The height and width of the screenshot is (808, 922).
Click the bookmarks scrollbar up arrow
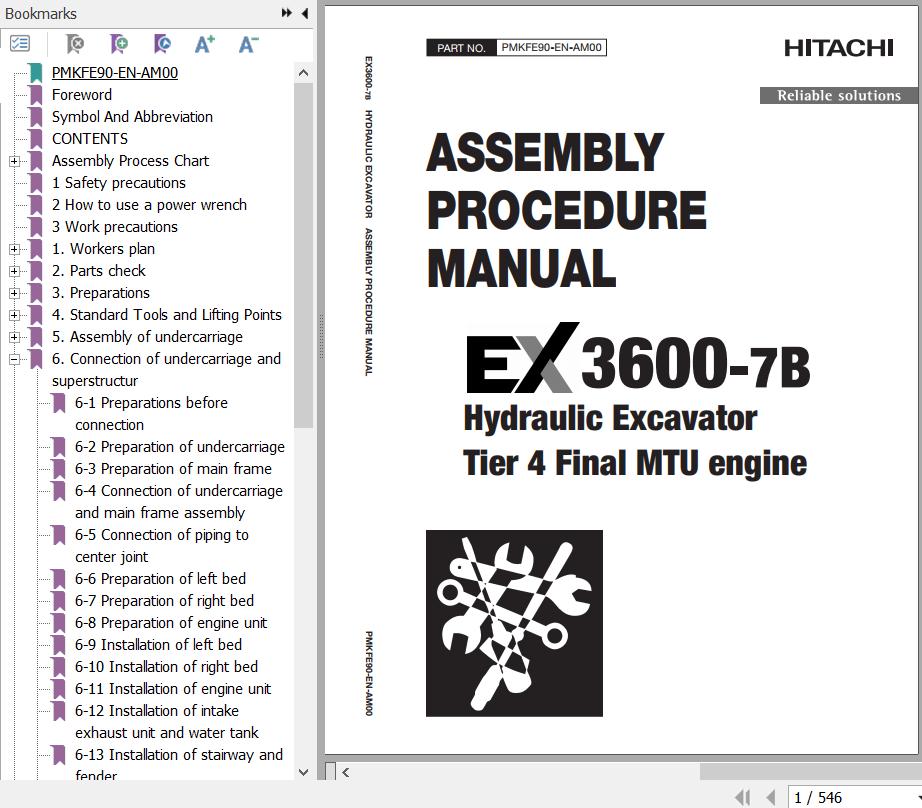click(303, 73)
